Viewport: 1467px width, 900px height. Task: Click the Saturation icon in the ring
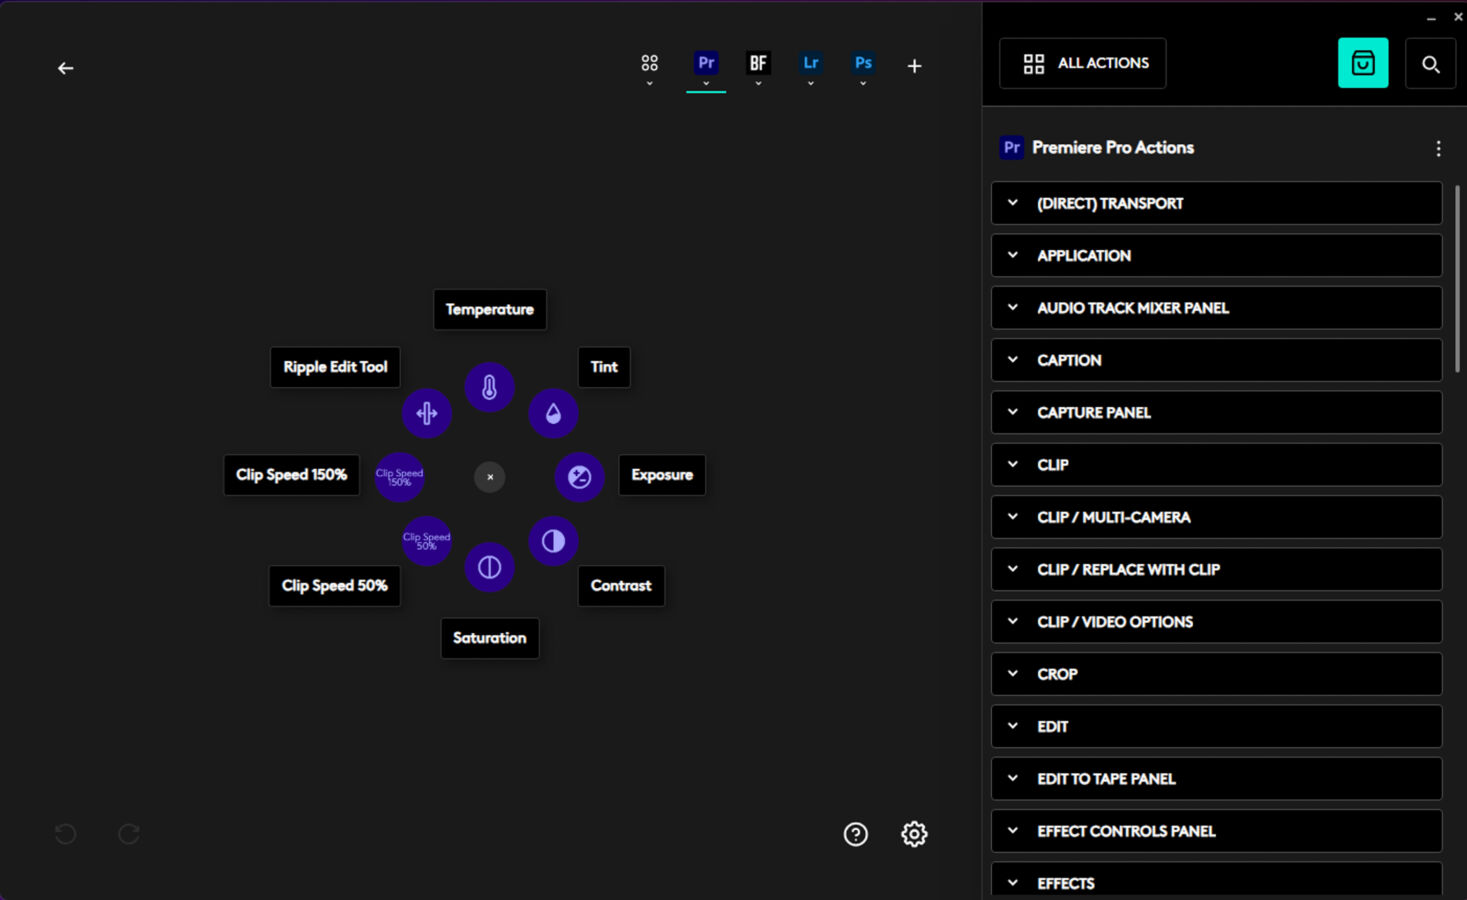489,567
